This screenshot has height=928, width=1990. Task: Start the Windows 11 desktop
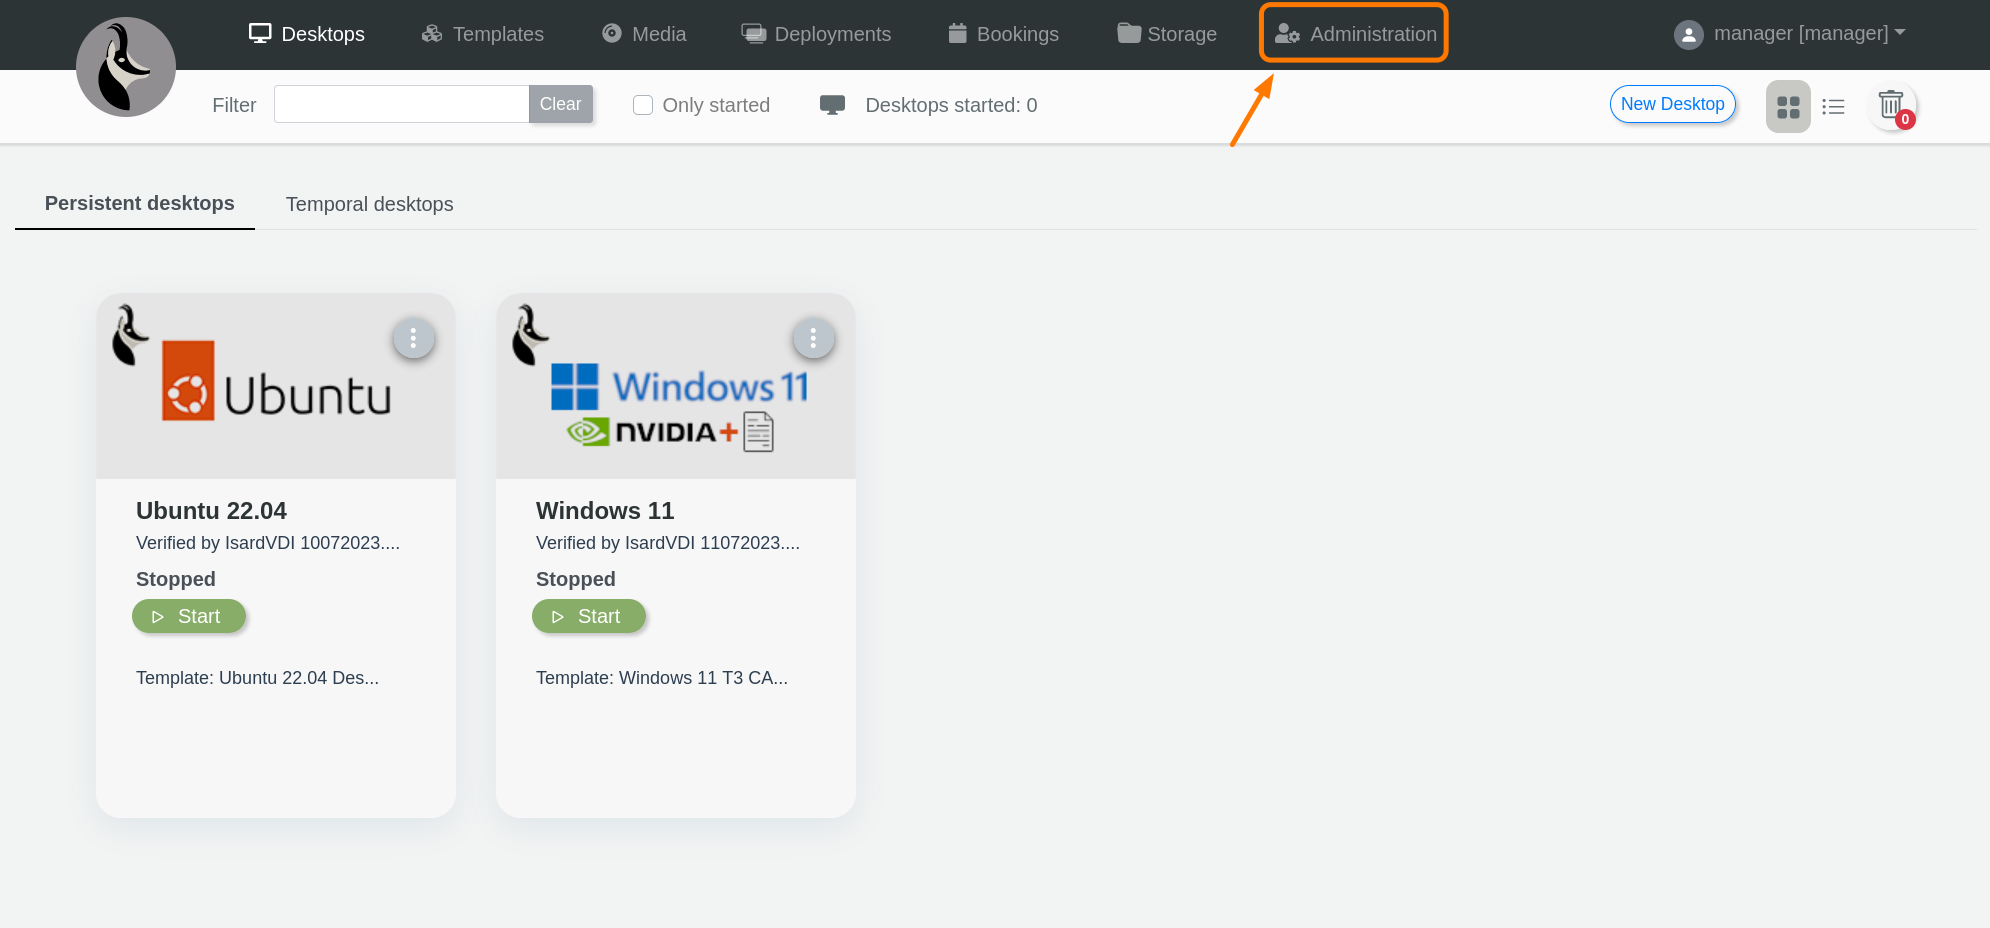[589, 616]
